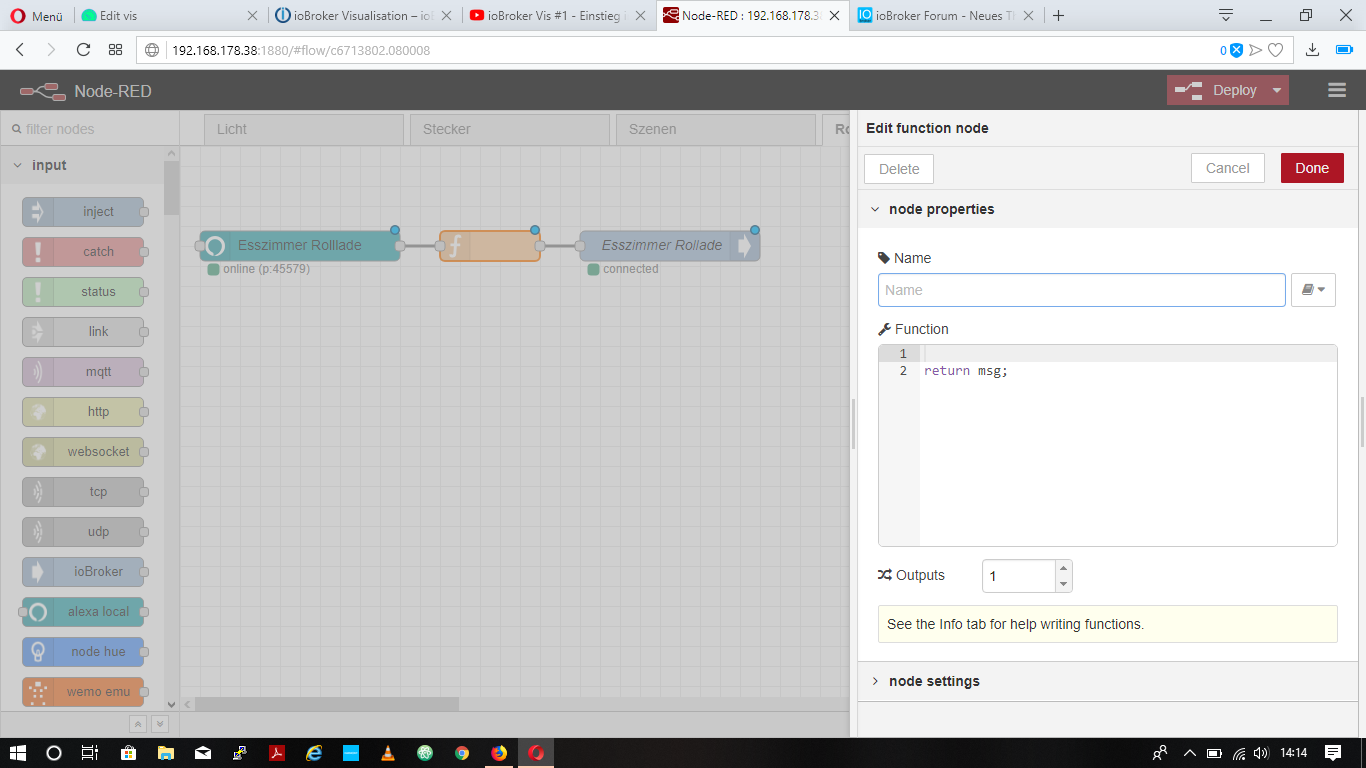Choose the ioBroker node in the palette
Image resolution: width=1366 pixels, height=768 pixels.
click(83, 572)
